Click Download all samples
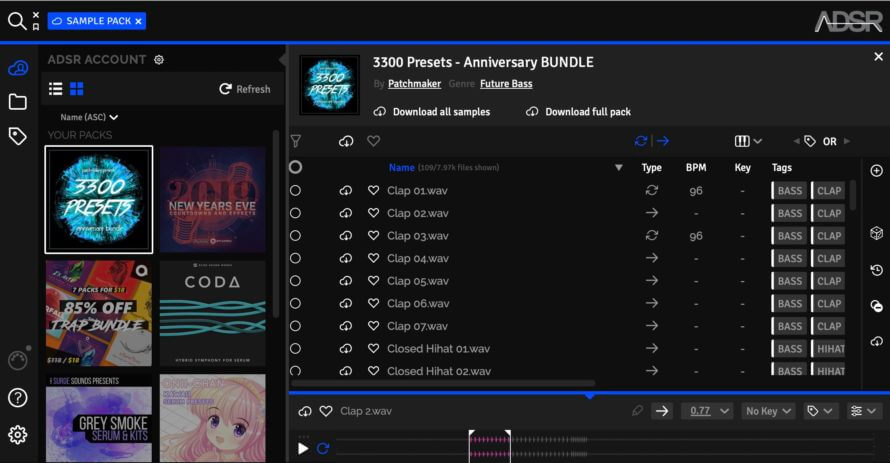The height and width of the screenshot is (463, 890). tap(432, 112)
